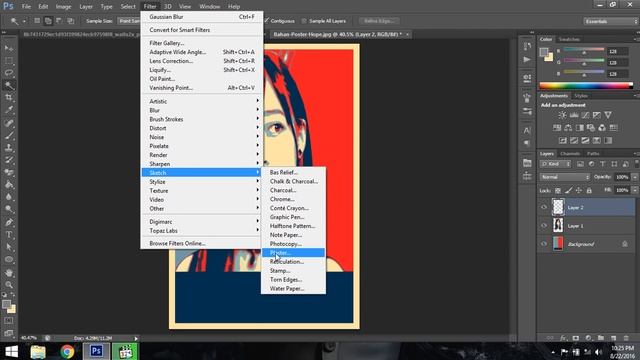Open the collapsed Character panel icon
The height and width of the screenshot is (360, 640).
click(527, 131)
